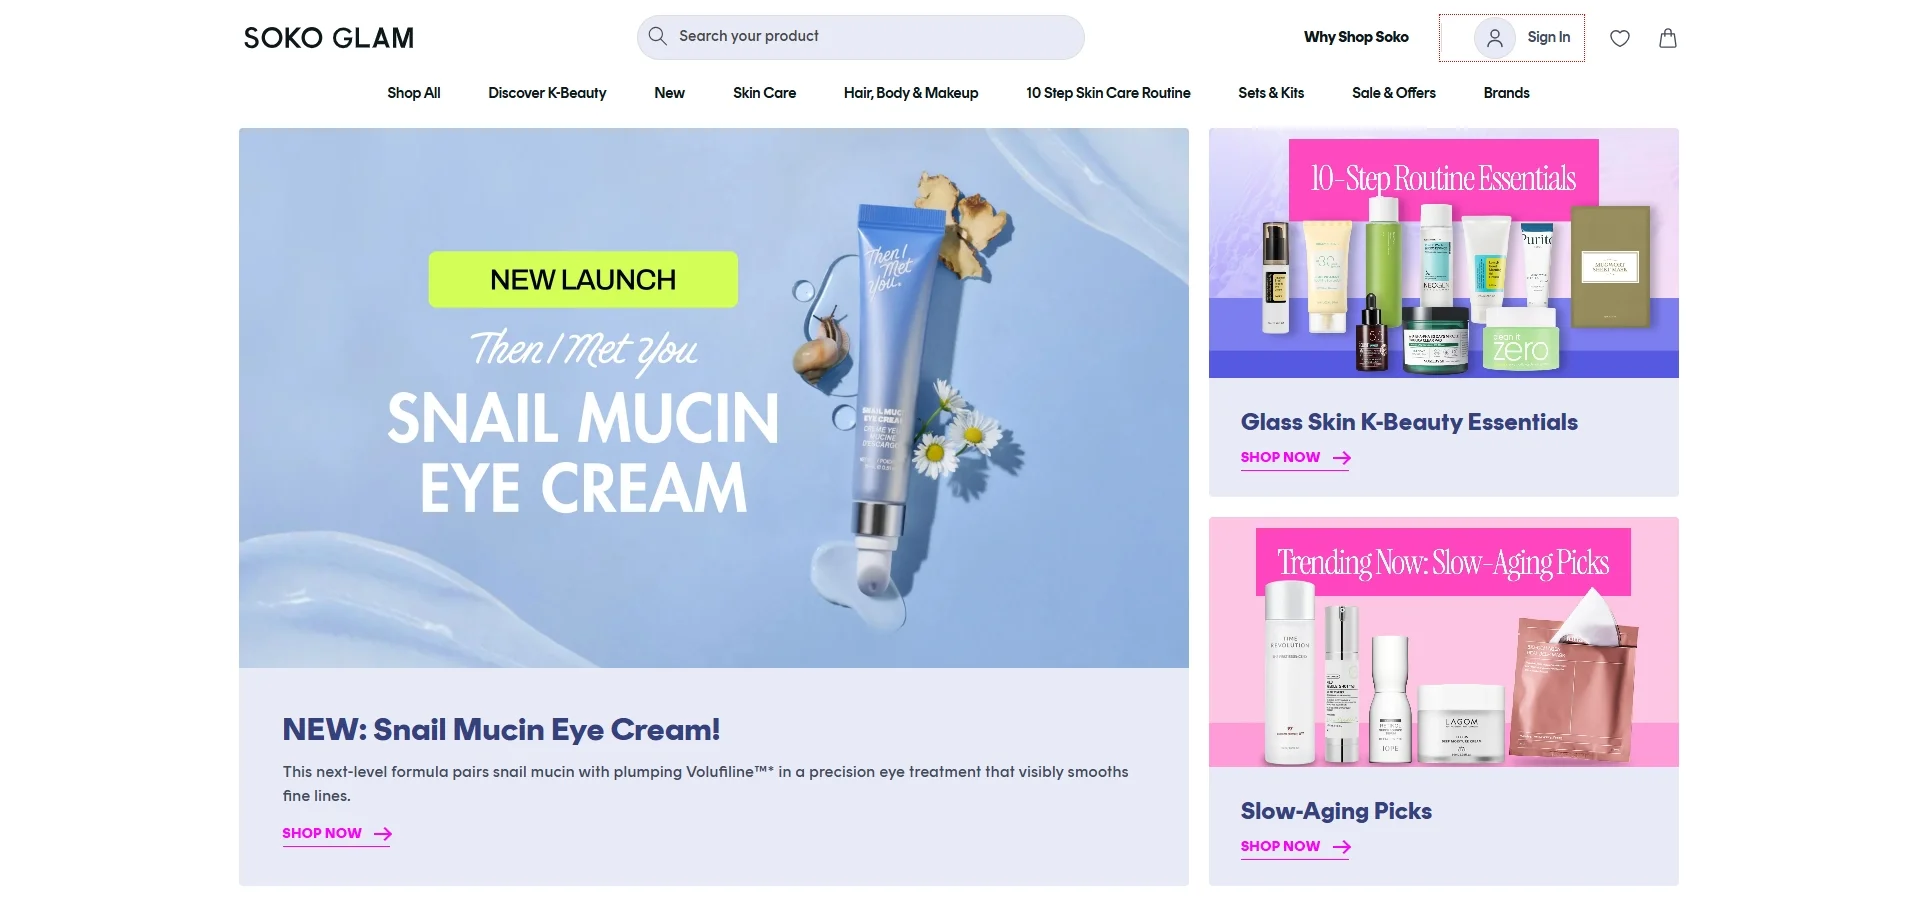Click the arrow beside Snail Mucin SHOP NOW
Screen dimensions: 1912x903
[x=381, y=833]
